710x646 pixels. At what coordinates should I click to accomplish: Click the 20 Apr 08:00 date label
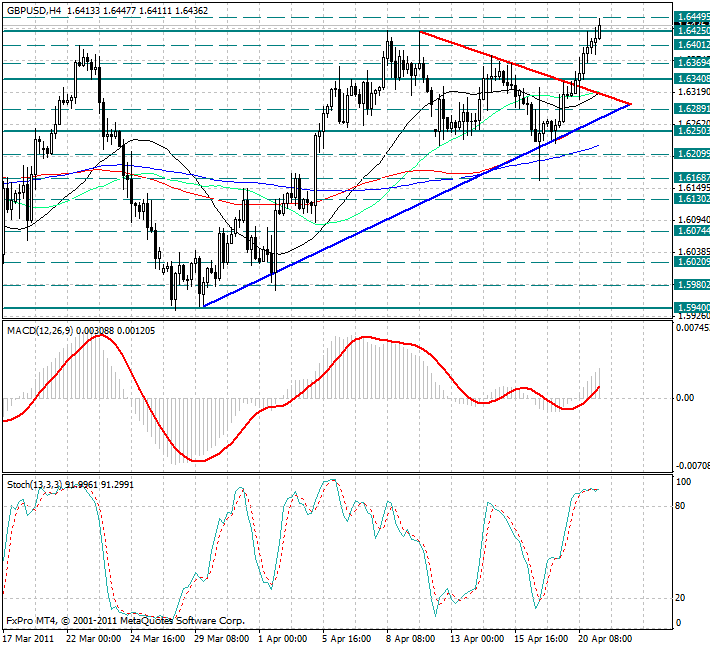click(605, 639)
